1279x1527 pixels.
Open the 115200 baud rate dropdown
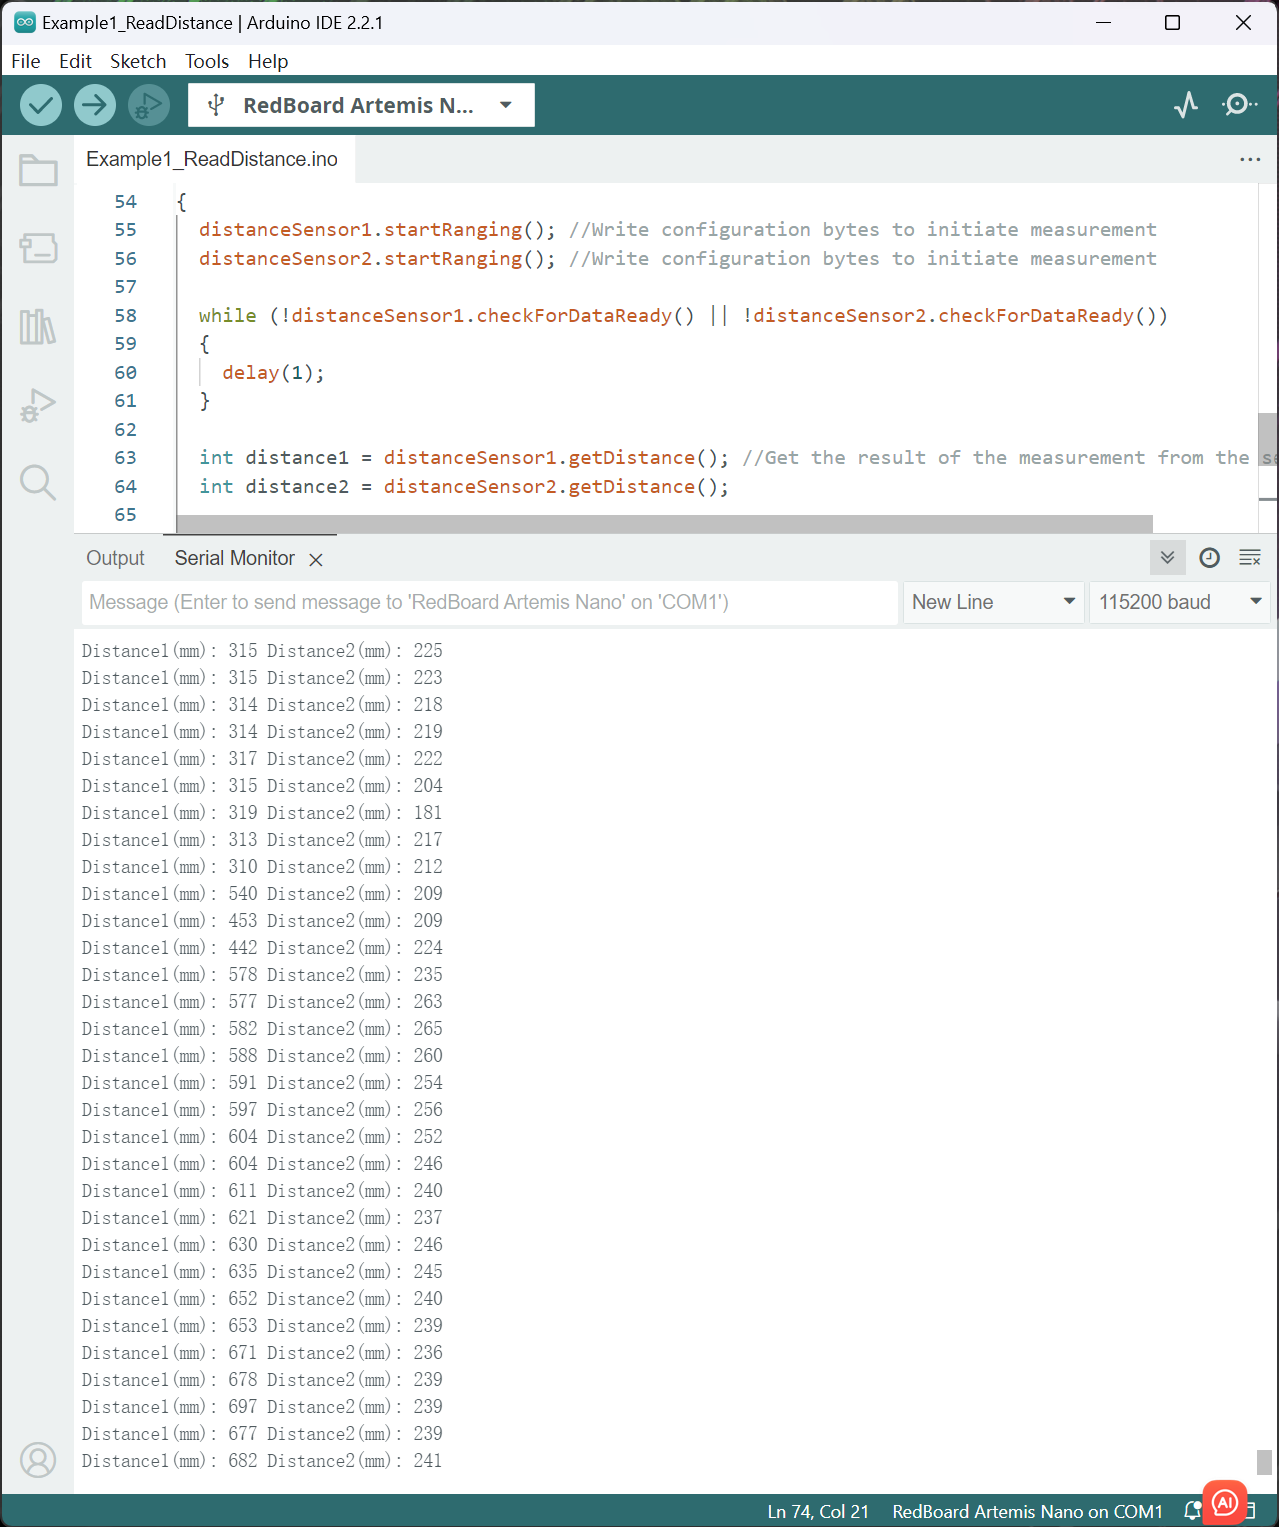tap(1179, 602)
